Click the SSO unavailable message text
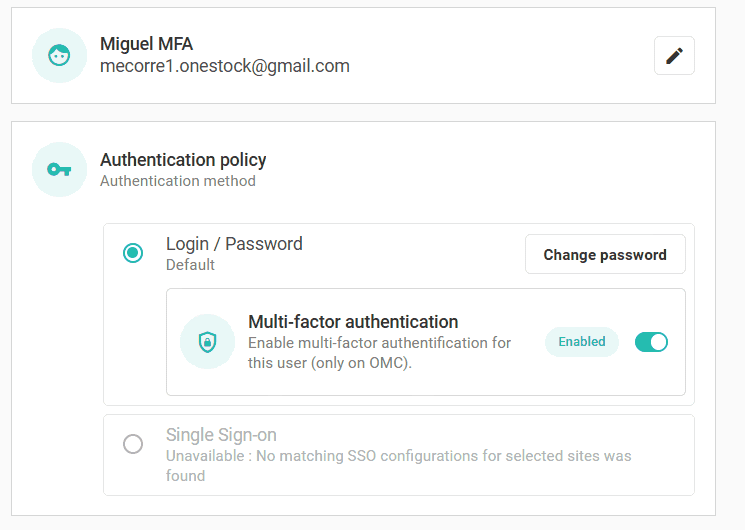Image resolution: width=745 pixels, height=530 pixels. (398, 465)
